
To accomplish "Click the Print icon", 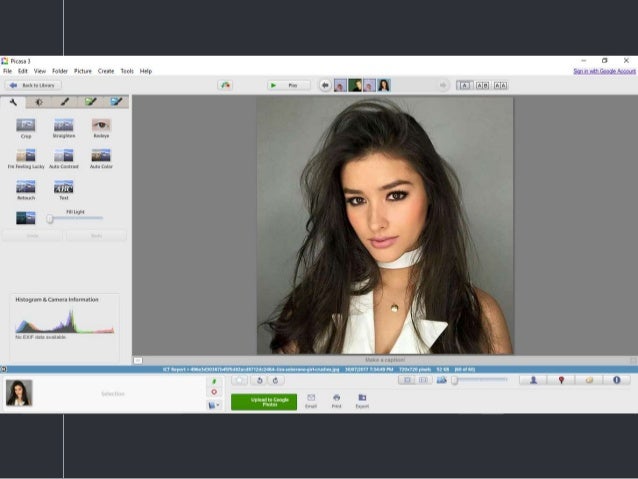I will (336, 400).
